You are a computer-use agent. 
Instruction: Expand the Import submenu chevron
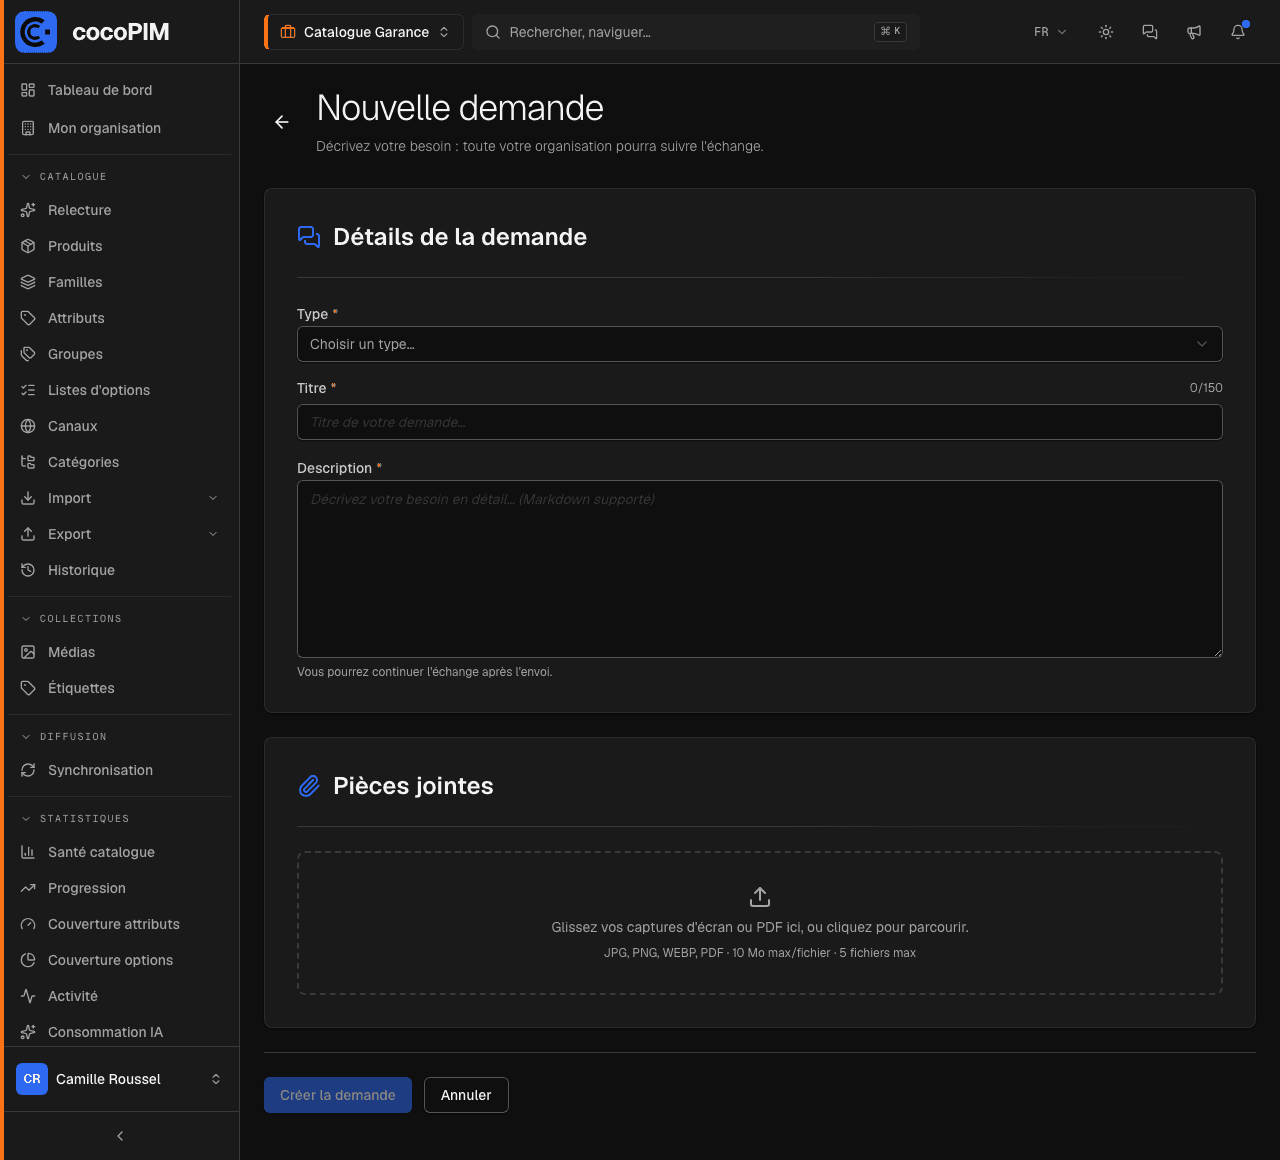[213, 498]
